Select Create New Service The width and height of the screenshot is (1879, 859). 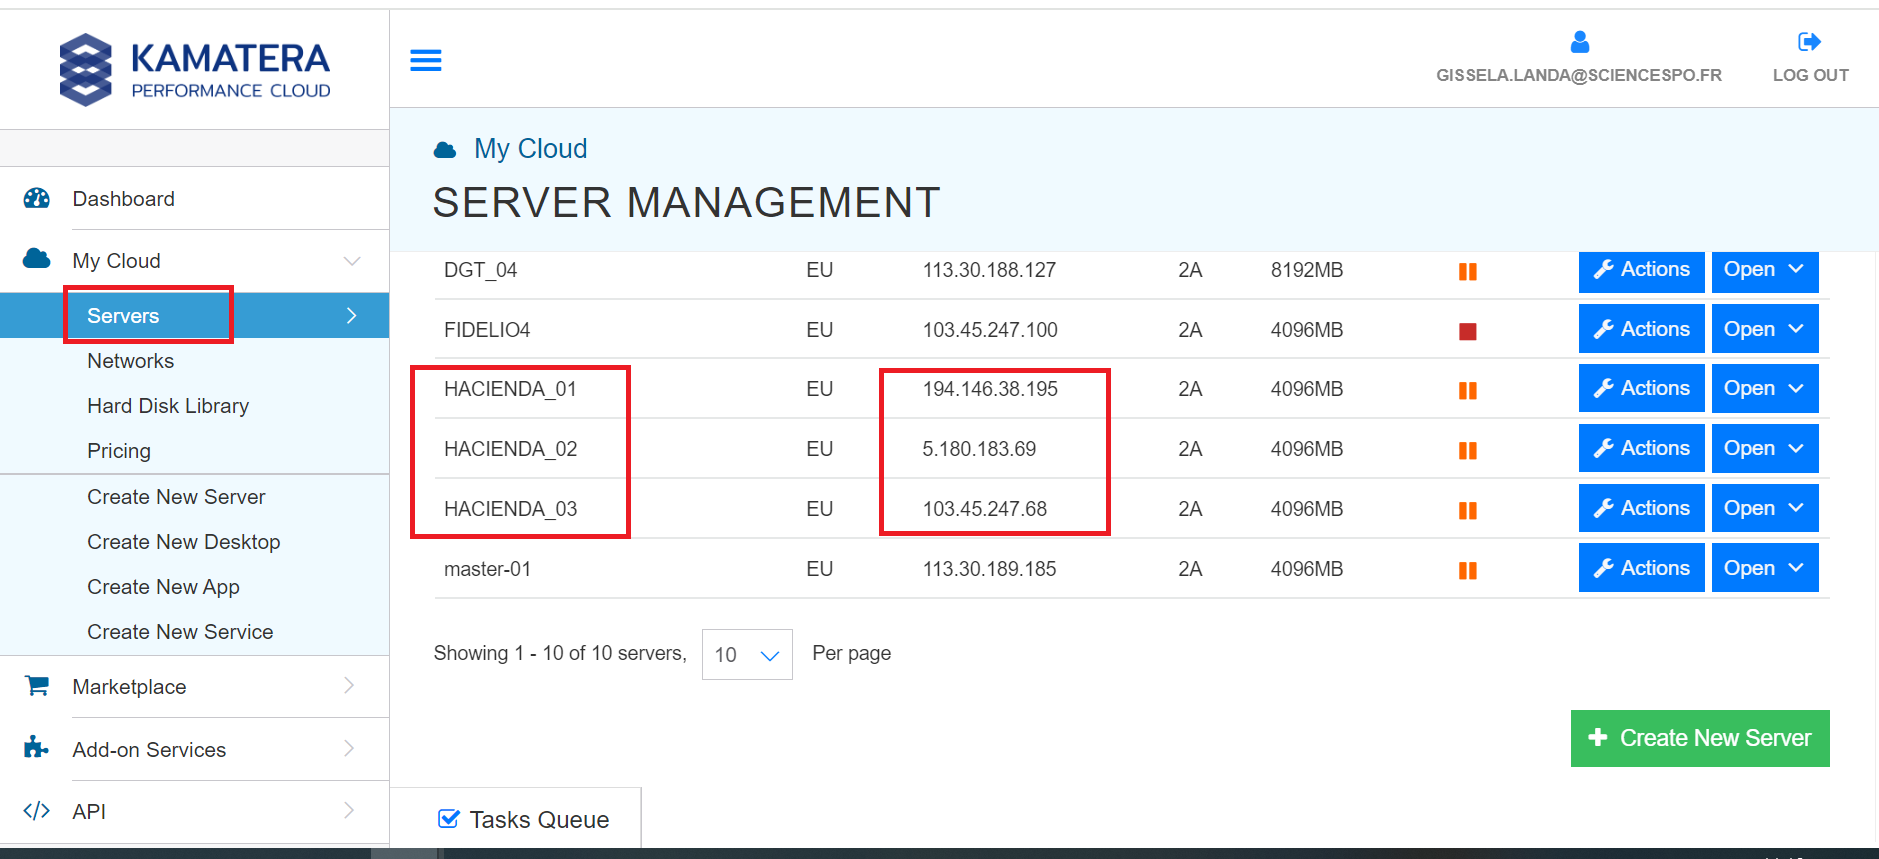180,632
